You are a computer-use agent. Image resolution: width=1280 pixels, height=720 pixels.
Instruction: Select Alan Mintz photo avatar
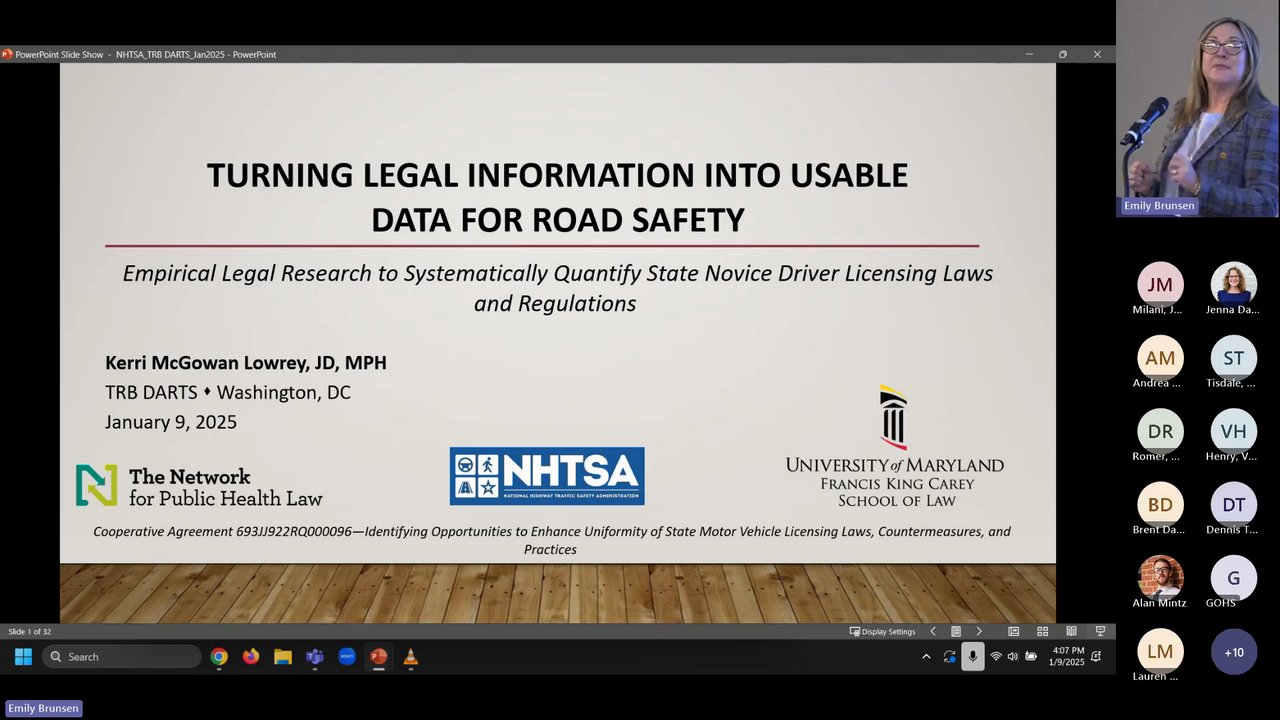point(1160,578)
